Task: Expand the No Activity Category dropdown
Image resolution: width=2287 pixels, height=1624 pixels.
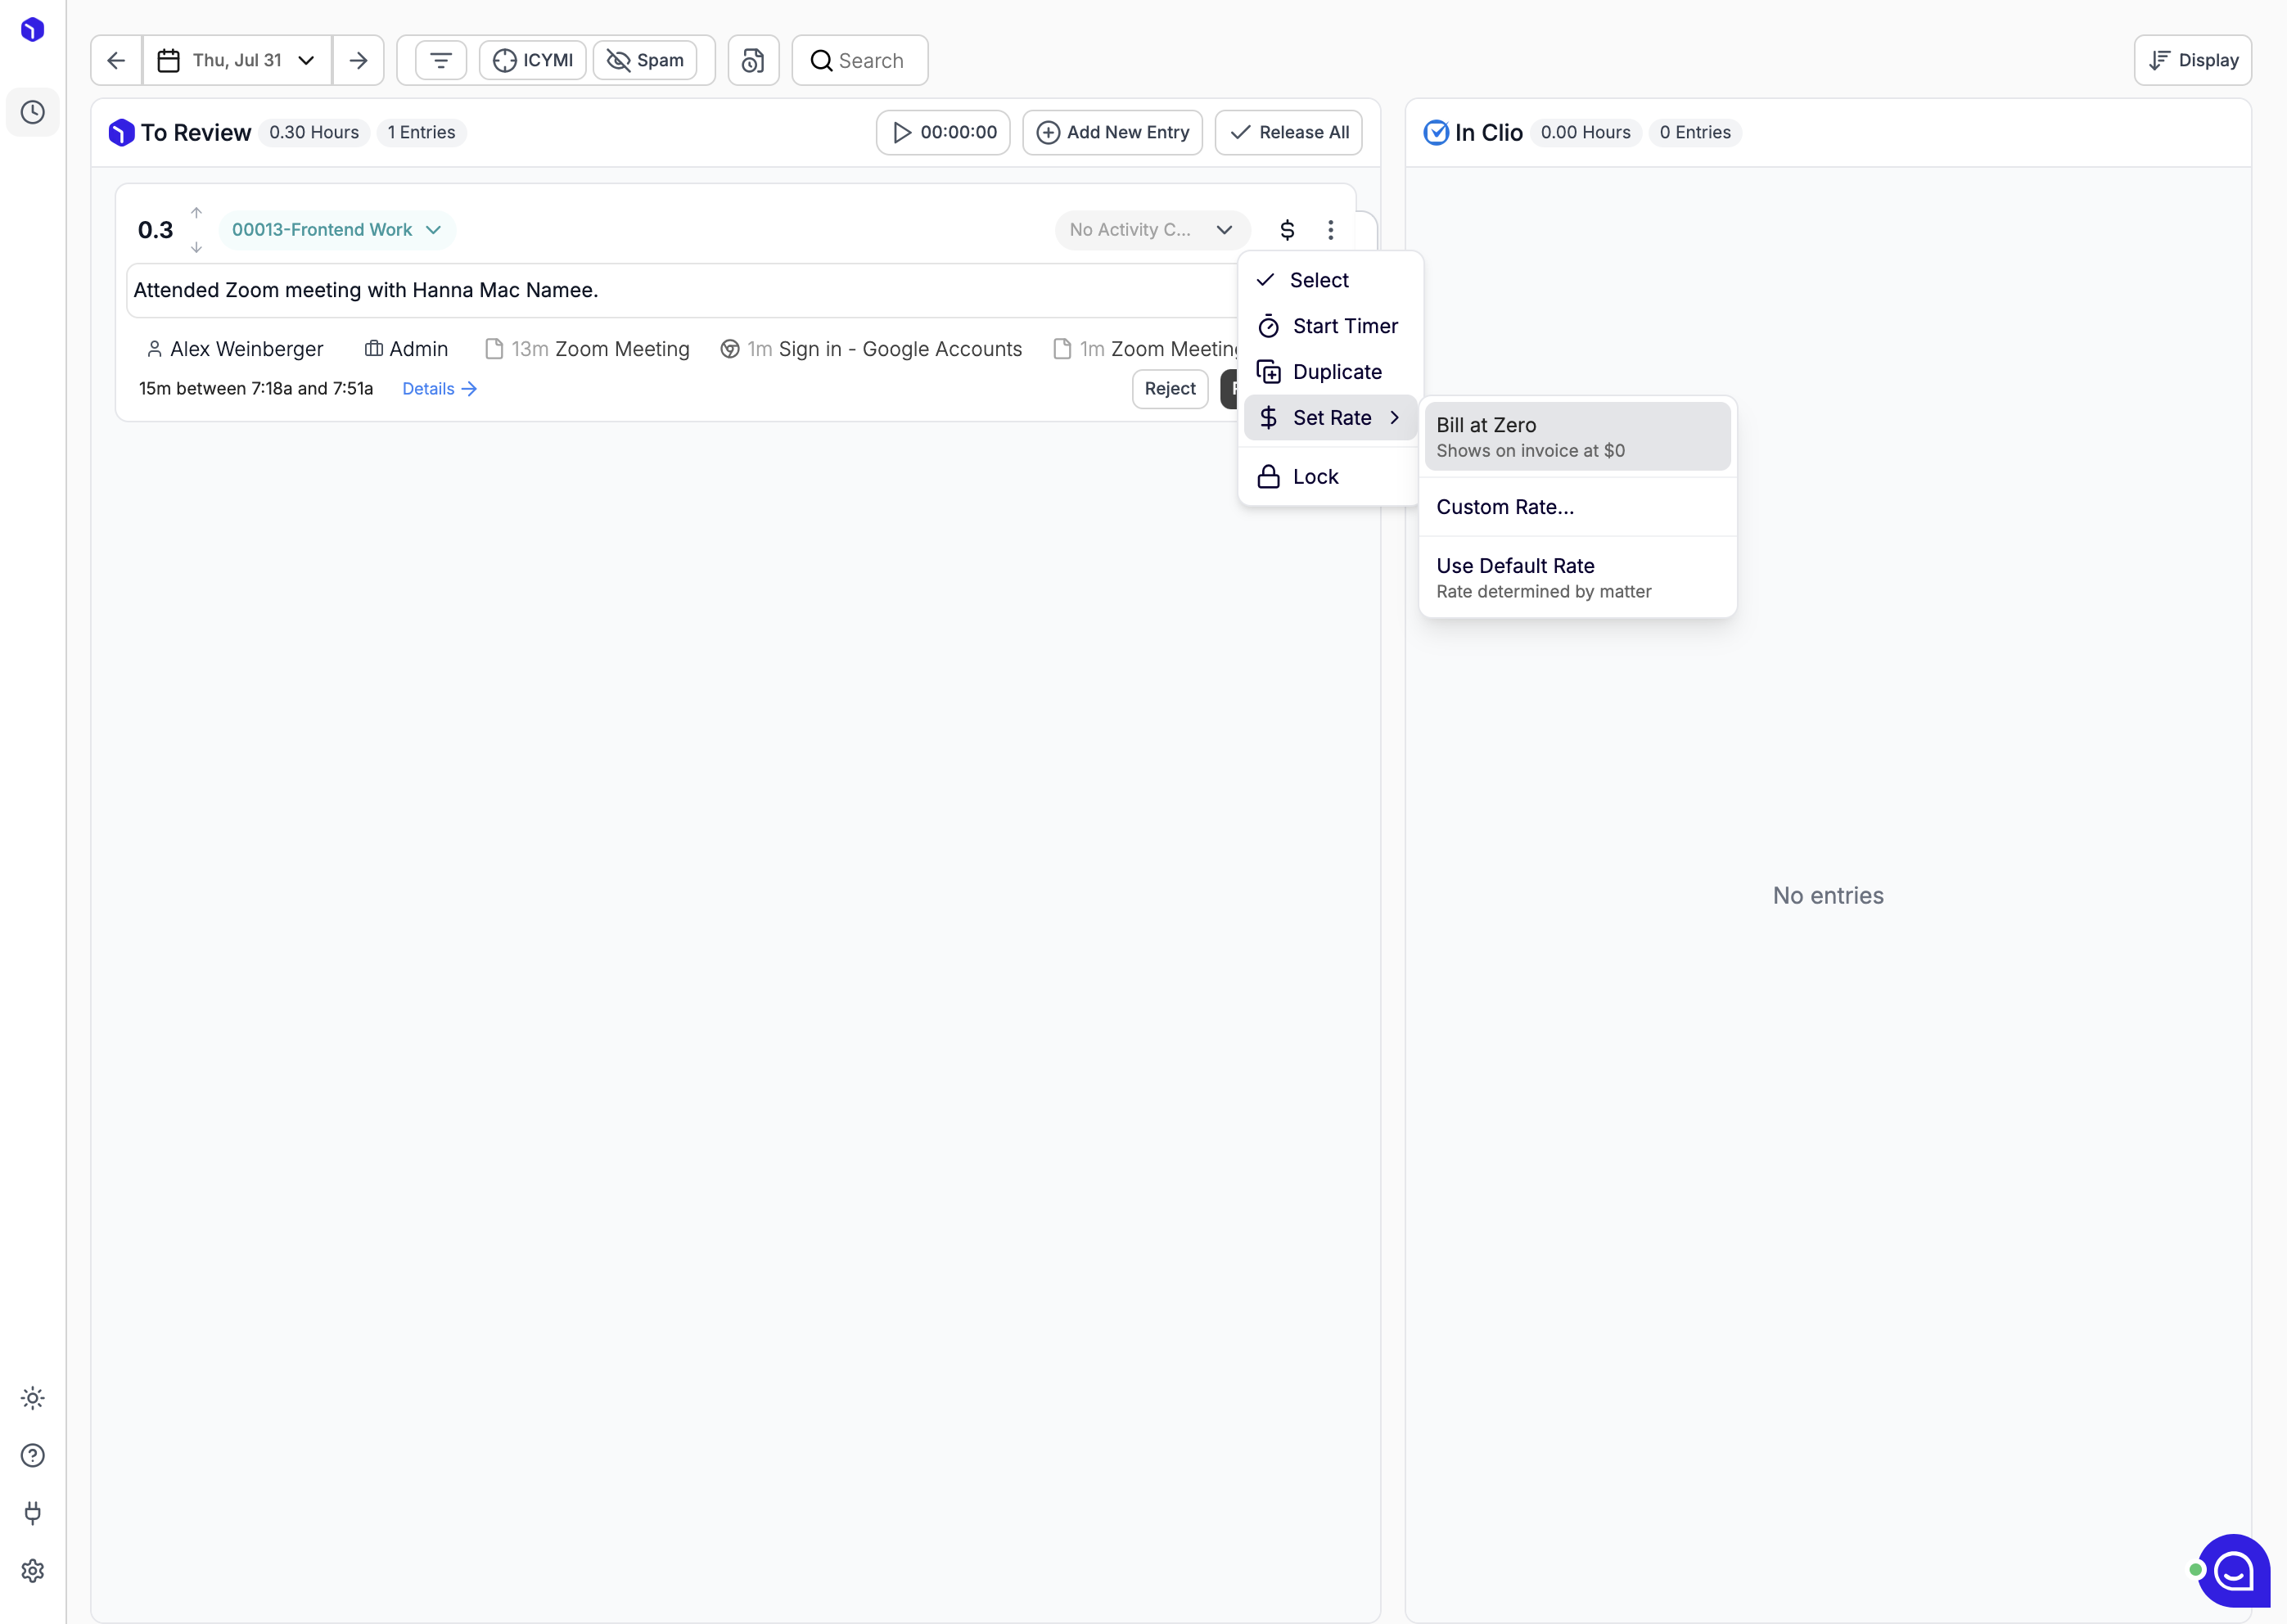Action: pyautogui.click(x=1152, y=229)
